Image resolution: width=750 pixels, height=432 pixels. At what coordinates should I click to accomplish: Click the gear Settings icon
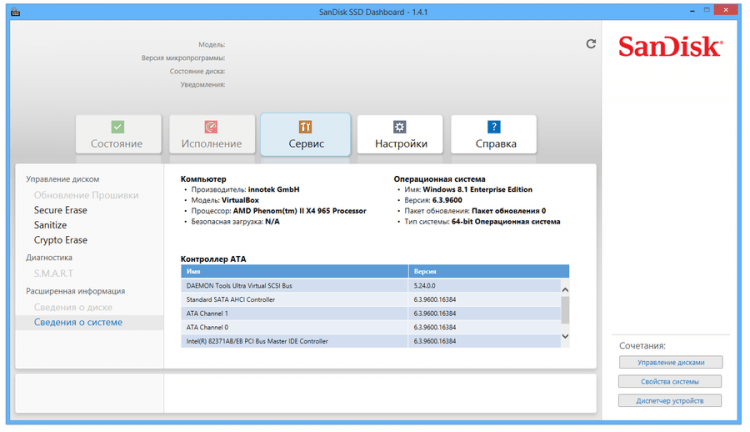click(400, 127)
